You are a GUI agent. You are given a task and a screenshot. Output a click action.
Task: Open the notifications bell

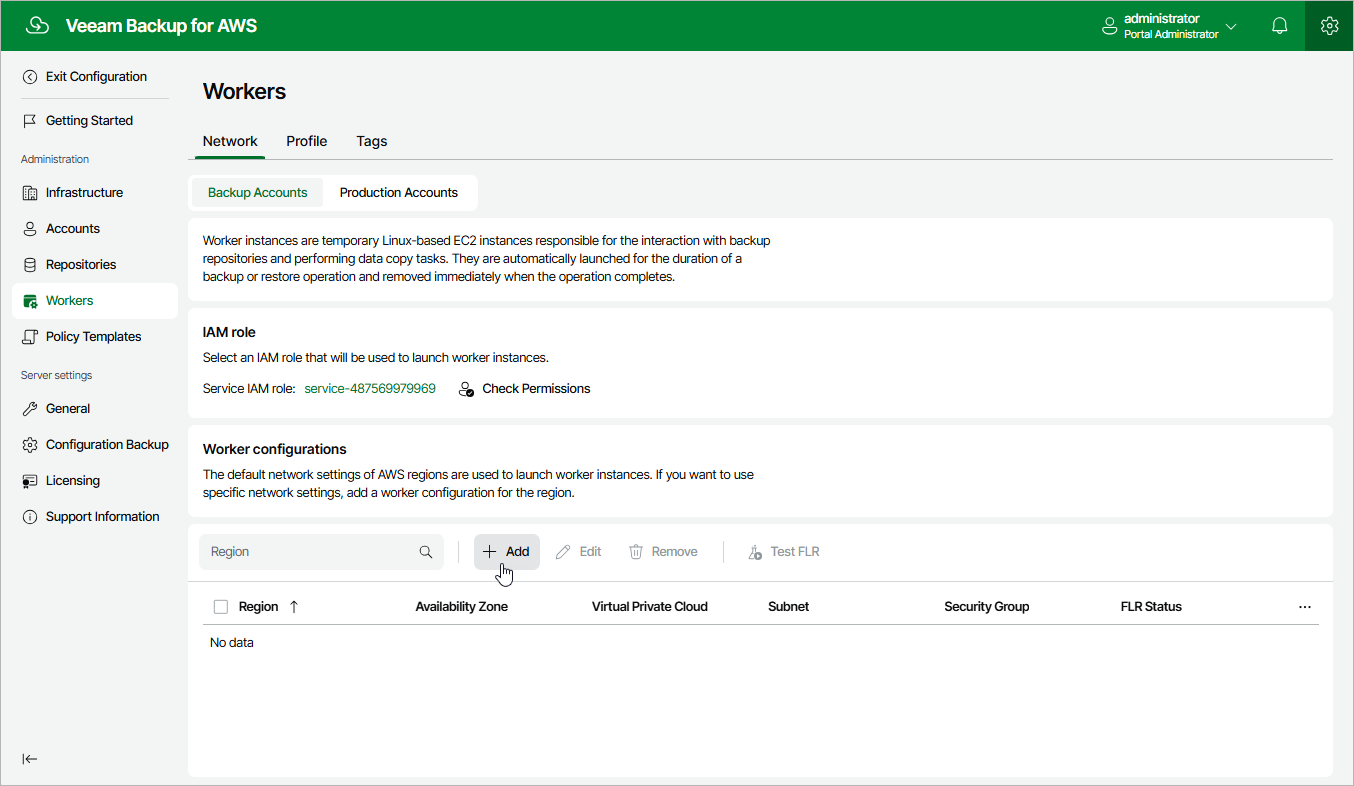(x=1279, y=26)
